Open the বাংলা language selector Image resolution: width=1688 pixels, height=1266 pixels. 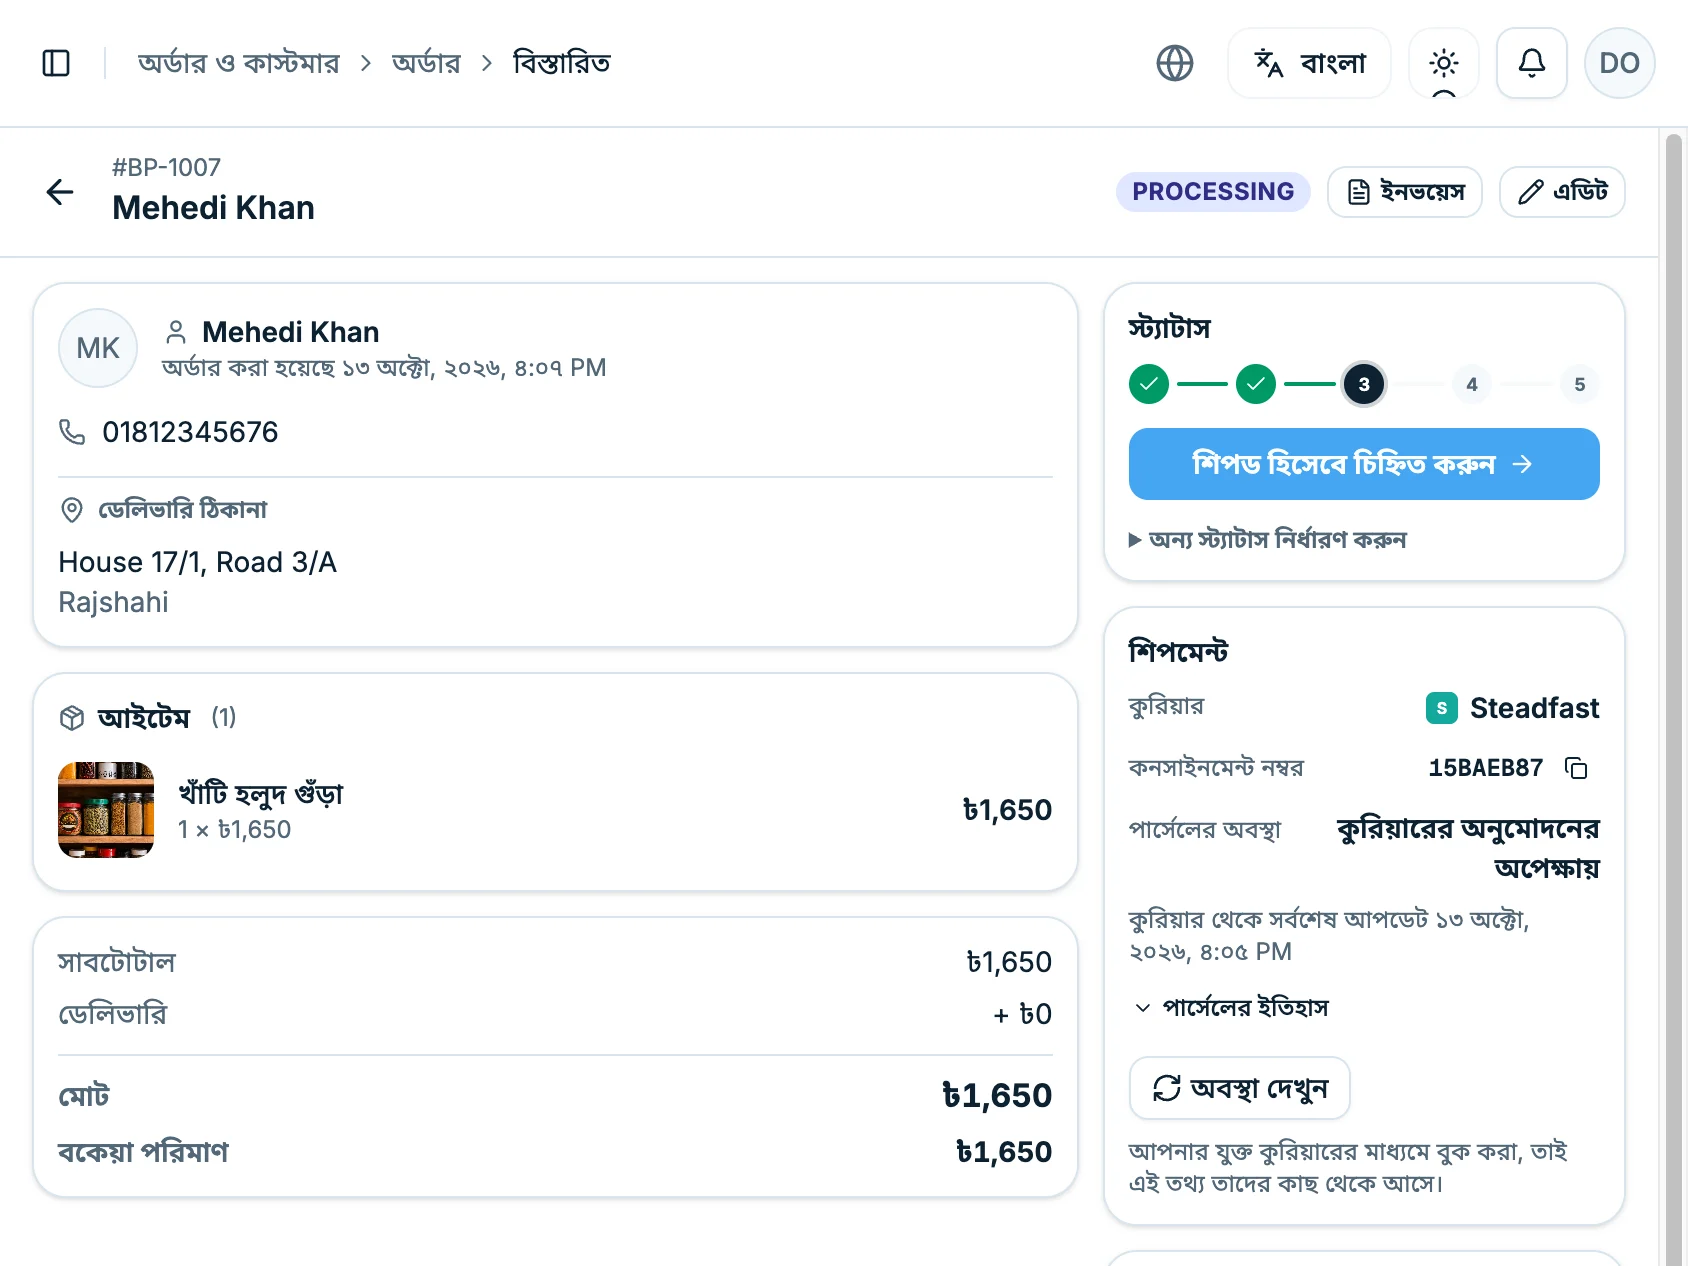click(1309, 63)
